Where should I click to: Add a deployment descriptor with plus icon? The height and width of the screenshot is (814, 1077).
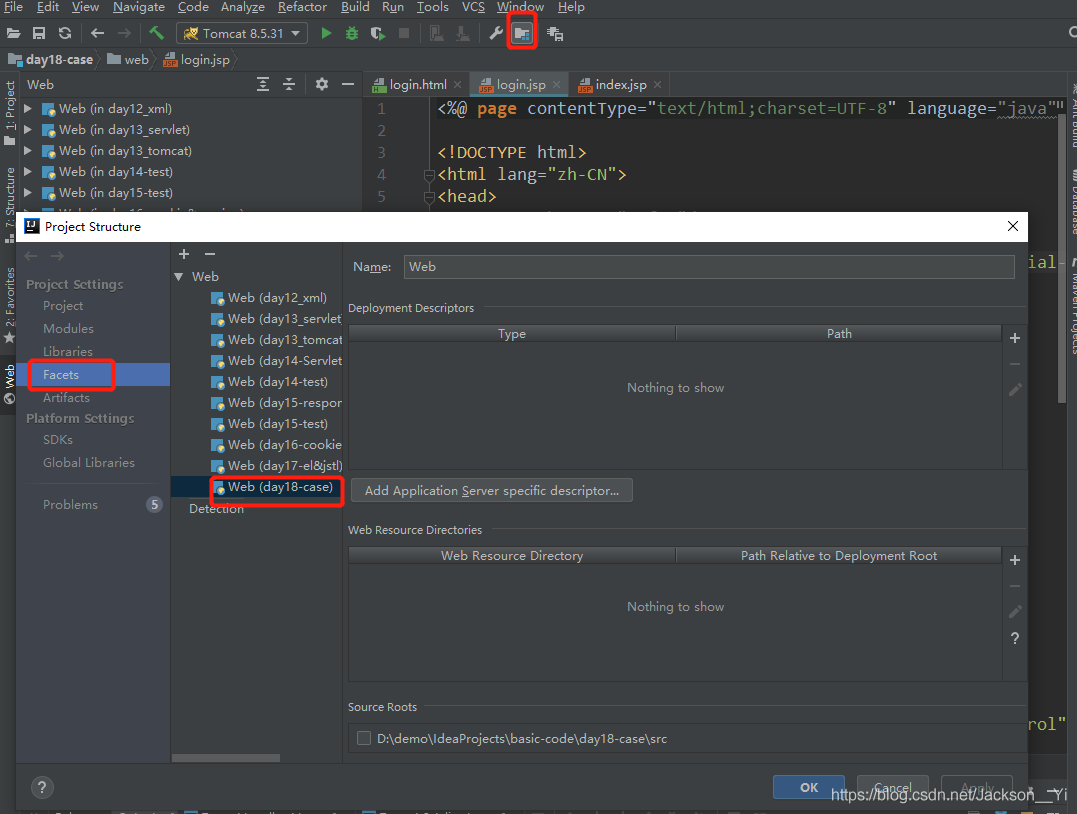(x=1015, y=339)
